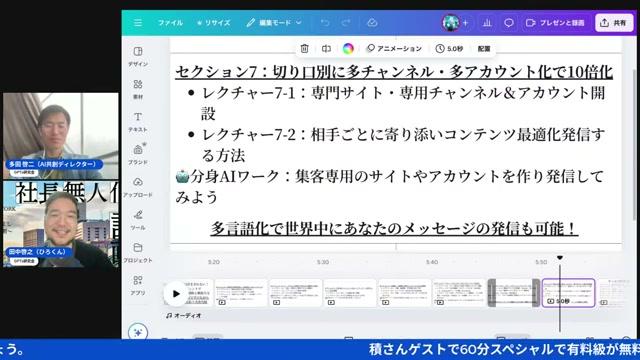640x360 pixels.
Task: Select the 多言語化で世界中に underlined text
Action: click(x=394, y=229)
